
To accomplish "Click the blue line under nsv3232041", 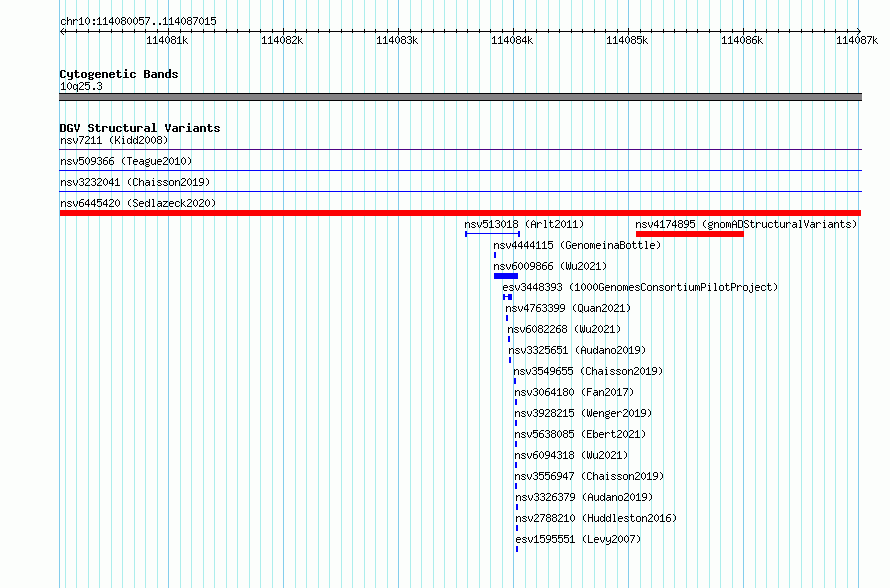I will coord(460,192).
